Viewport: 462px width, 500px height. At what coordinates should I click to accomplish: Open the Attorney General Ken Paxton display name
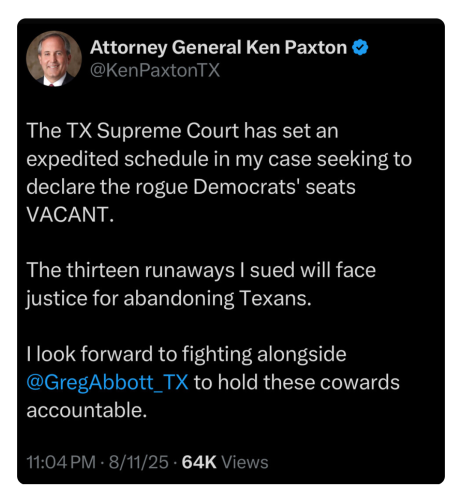click(218, 47)
